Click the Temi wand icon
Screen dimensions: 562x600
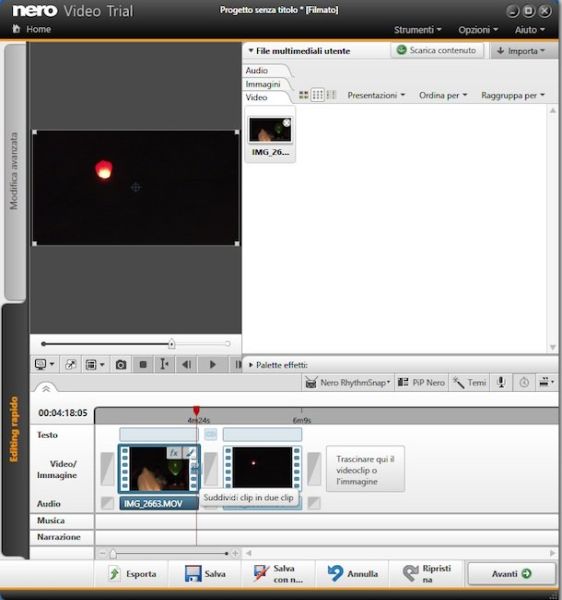coord(458,382)
